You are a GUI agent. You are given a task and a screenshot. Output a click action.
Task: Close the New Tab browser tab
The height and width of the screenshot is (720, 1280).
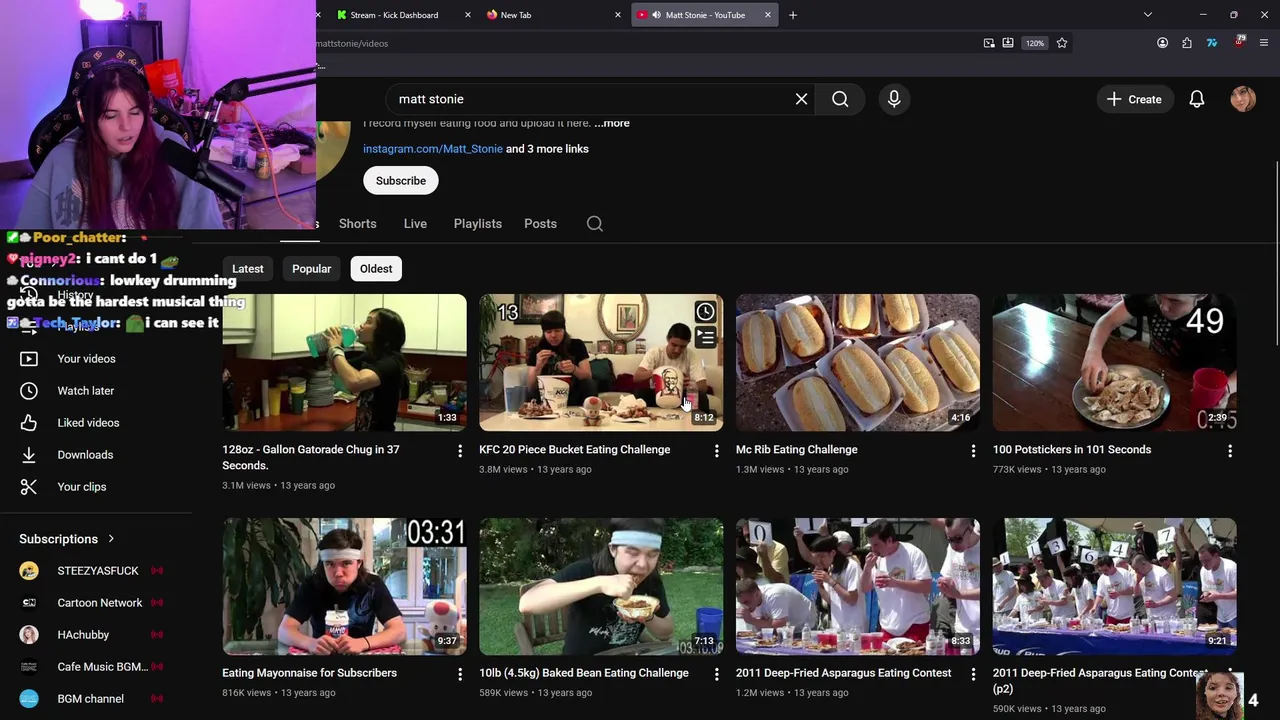(x=617, y=15)
